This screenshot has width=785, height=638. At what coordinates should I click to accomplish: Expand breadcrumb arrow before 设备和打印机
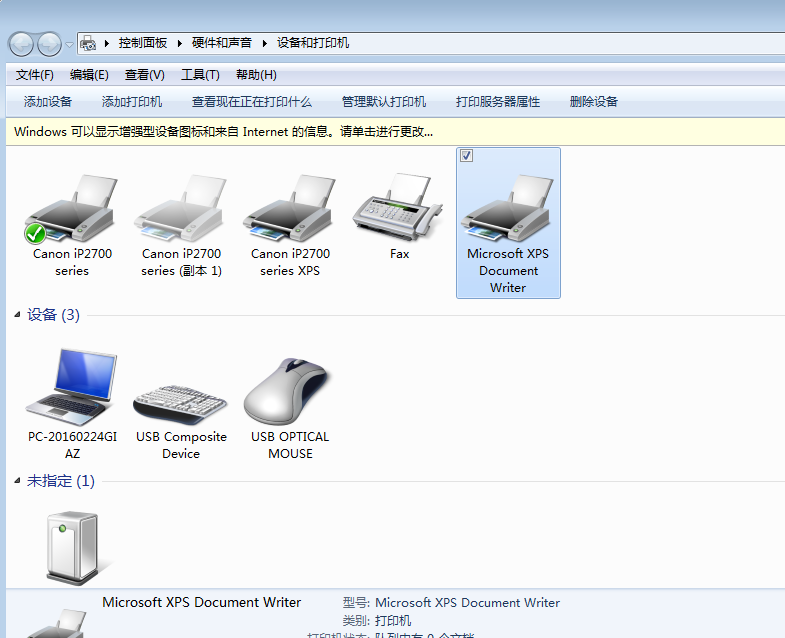265,43
